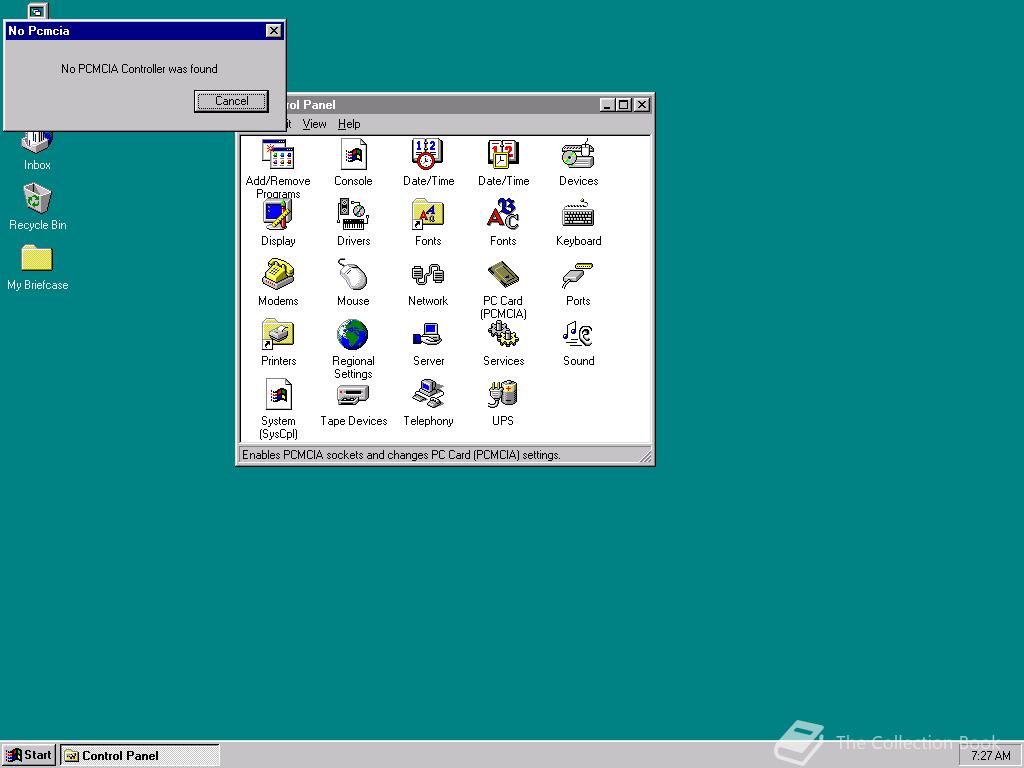Image resolution: width=1024 pixels, height=768 pixels.
Task: Click Cancel in the No Pcmcia dialog
Action: pyautogui.click(x=231, y=101)
